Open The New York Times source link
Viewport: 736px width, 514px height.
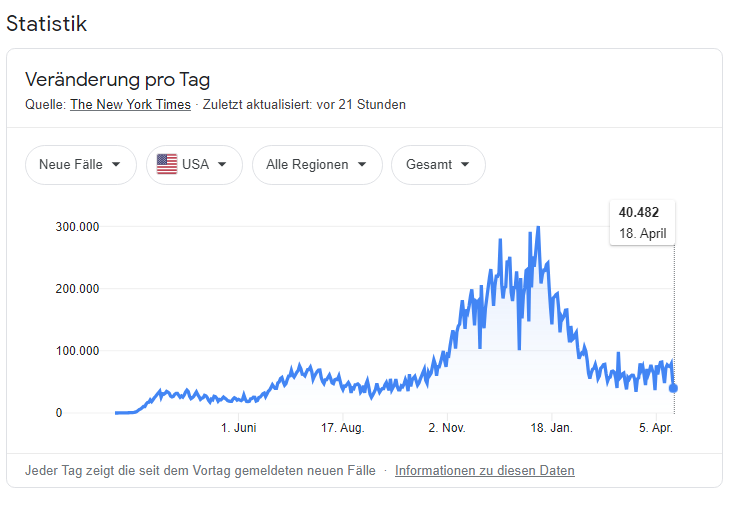132,104
